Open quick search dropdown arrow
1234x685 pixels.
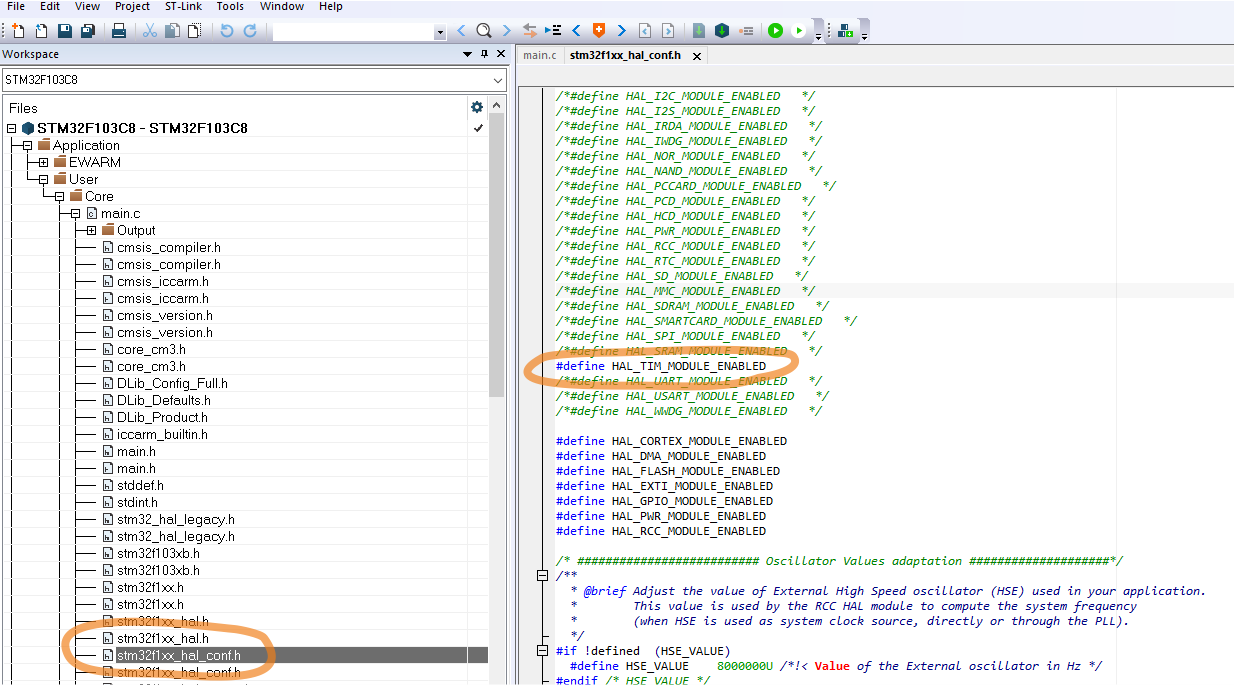point(440,32)
